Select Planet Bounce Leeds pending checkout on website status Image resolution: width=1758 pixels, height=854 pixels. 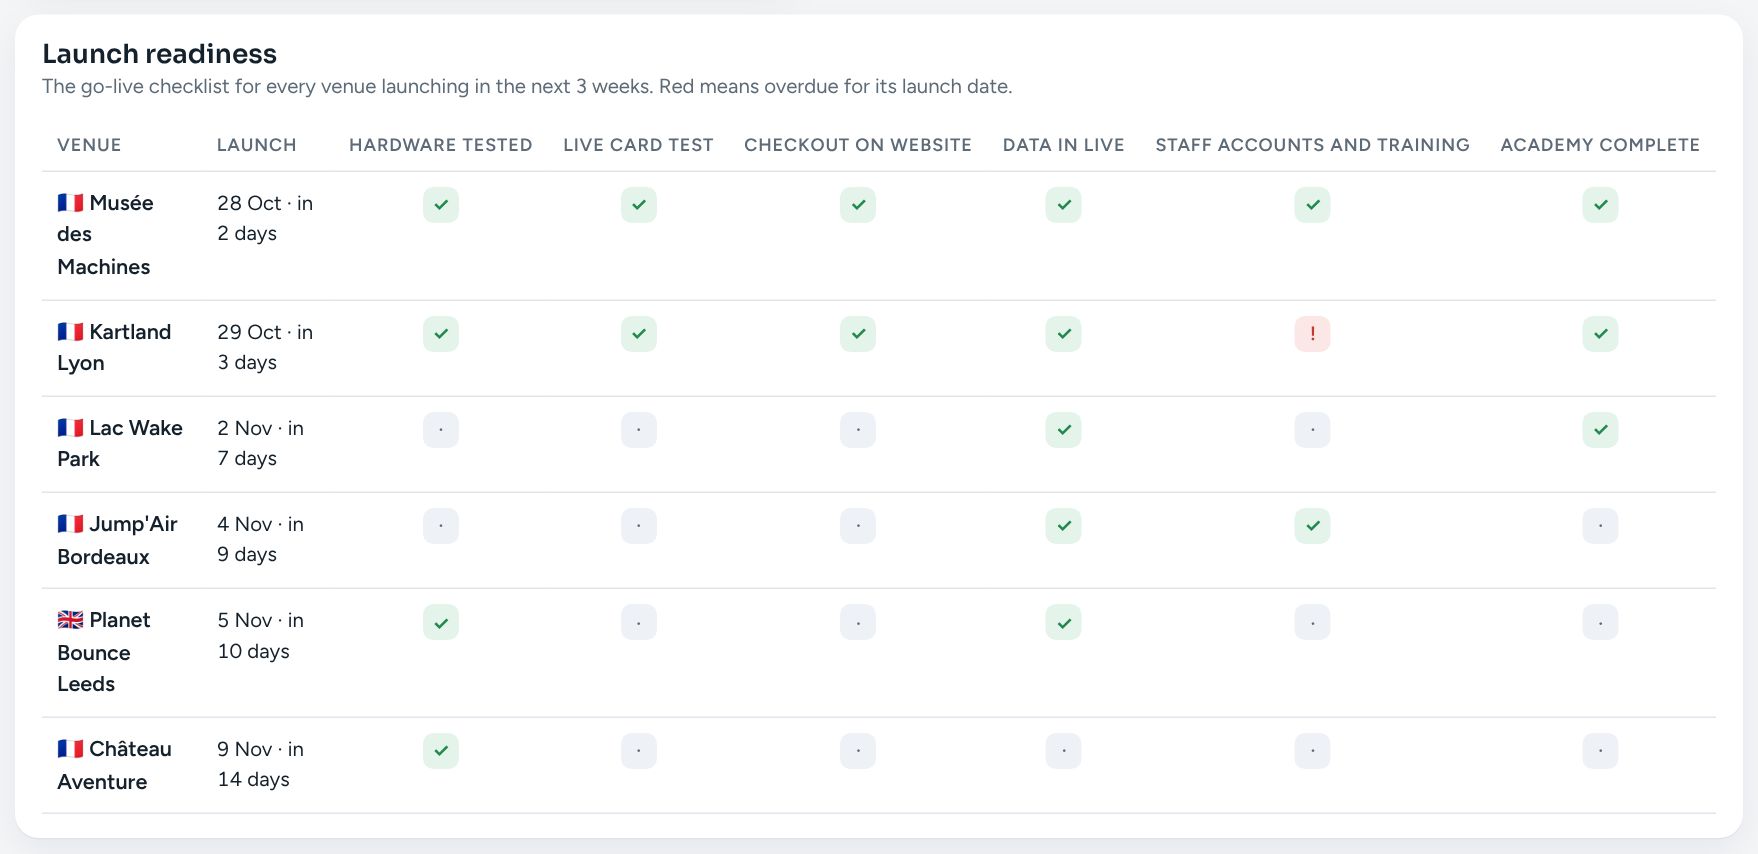858,622
